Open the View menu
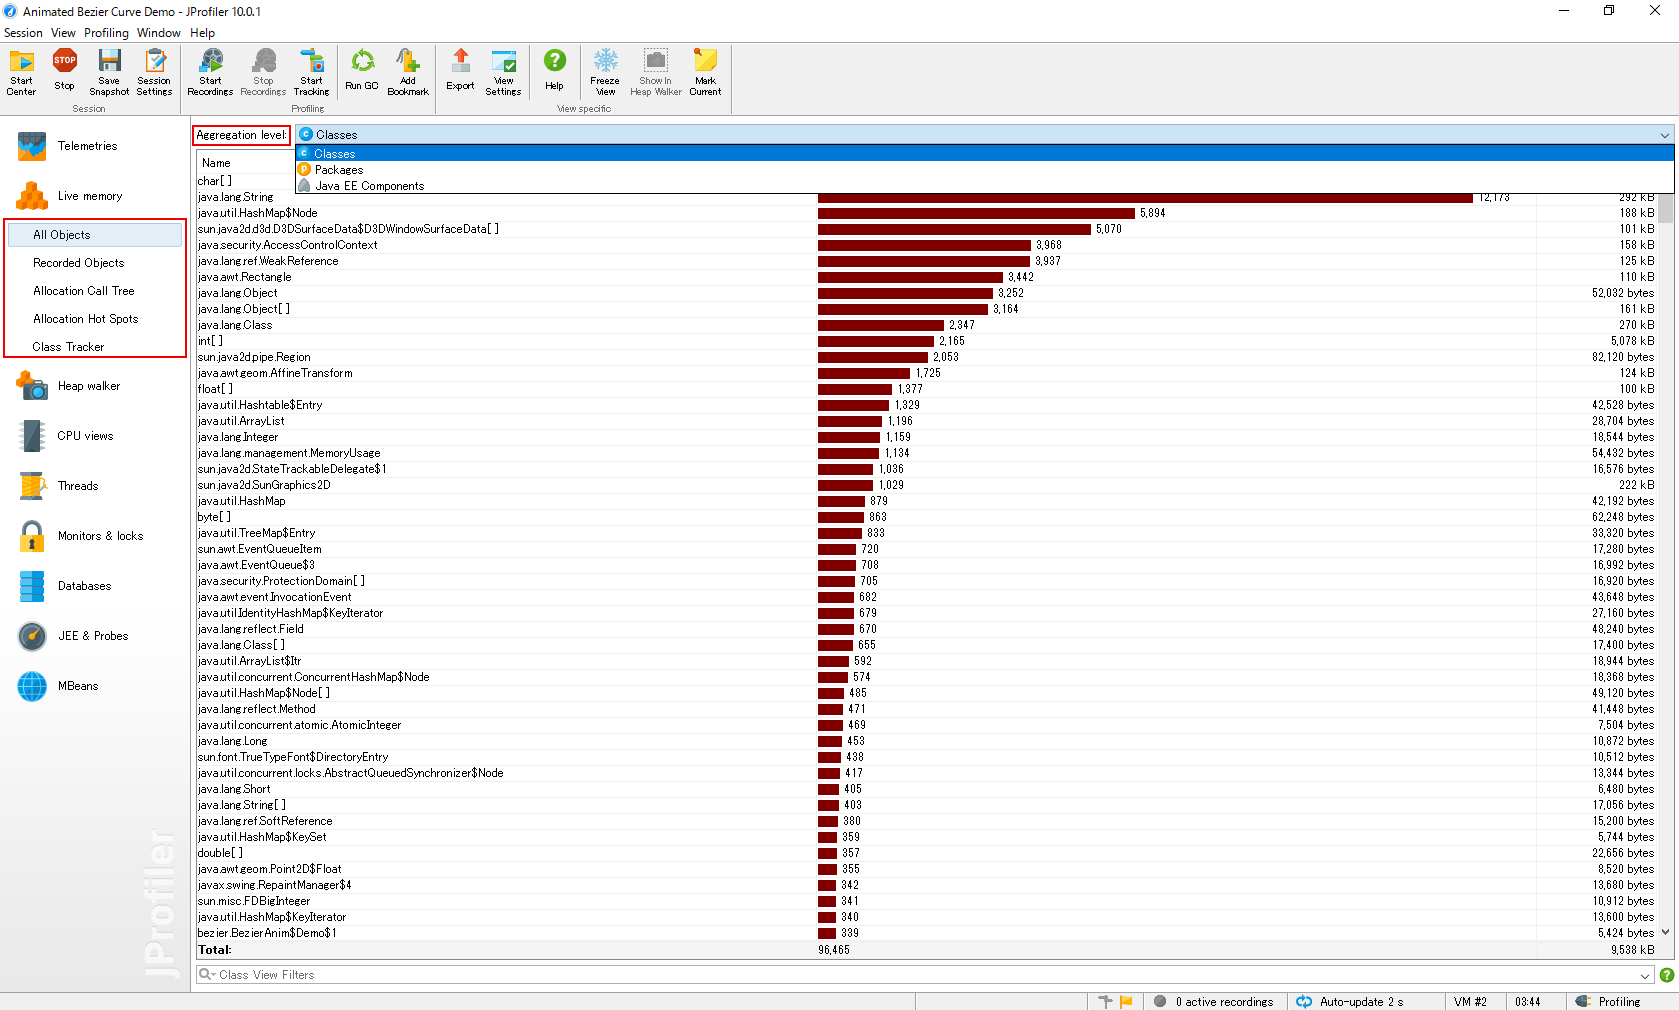 coord(63,33)
